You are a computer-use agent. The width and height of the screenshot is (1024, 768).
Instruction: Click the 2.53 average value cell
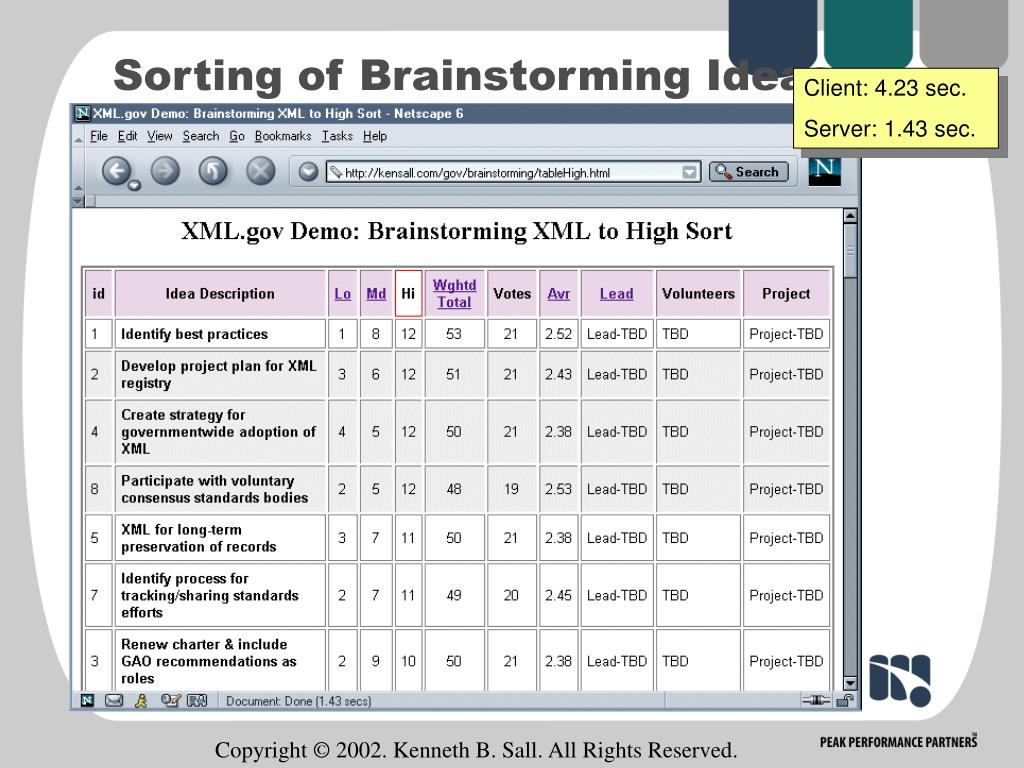[558, 489]
